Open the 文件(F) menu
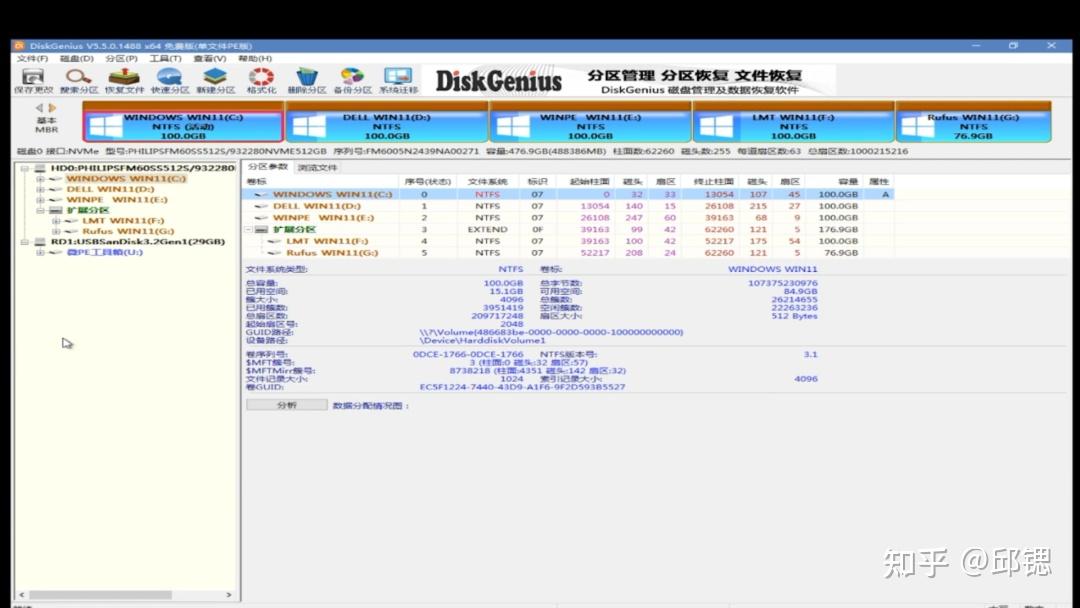1080x608 pixels. click(32, 59)
